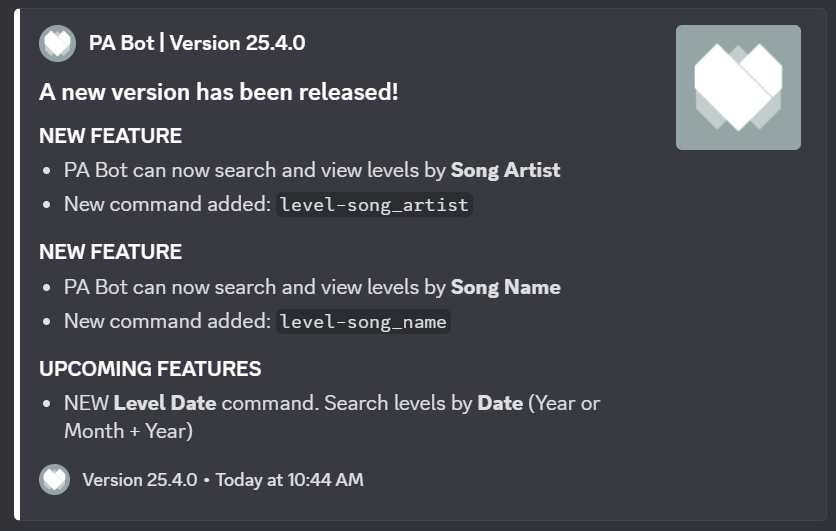The image size is (836, 531).
Task: Select the "A new version has been released!" title
Action: coord(218,92)
